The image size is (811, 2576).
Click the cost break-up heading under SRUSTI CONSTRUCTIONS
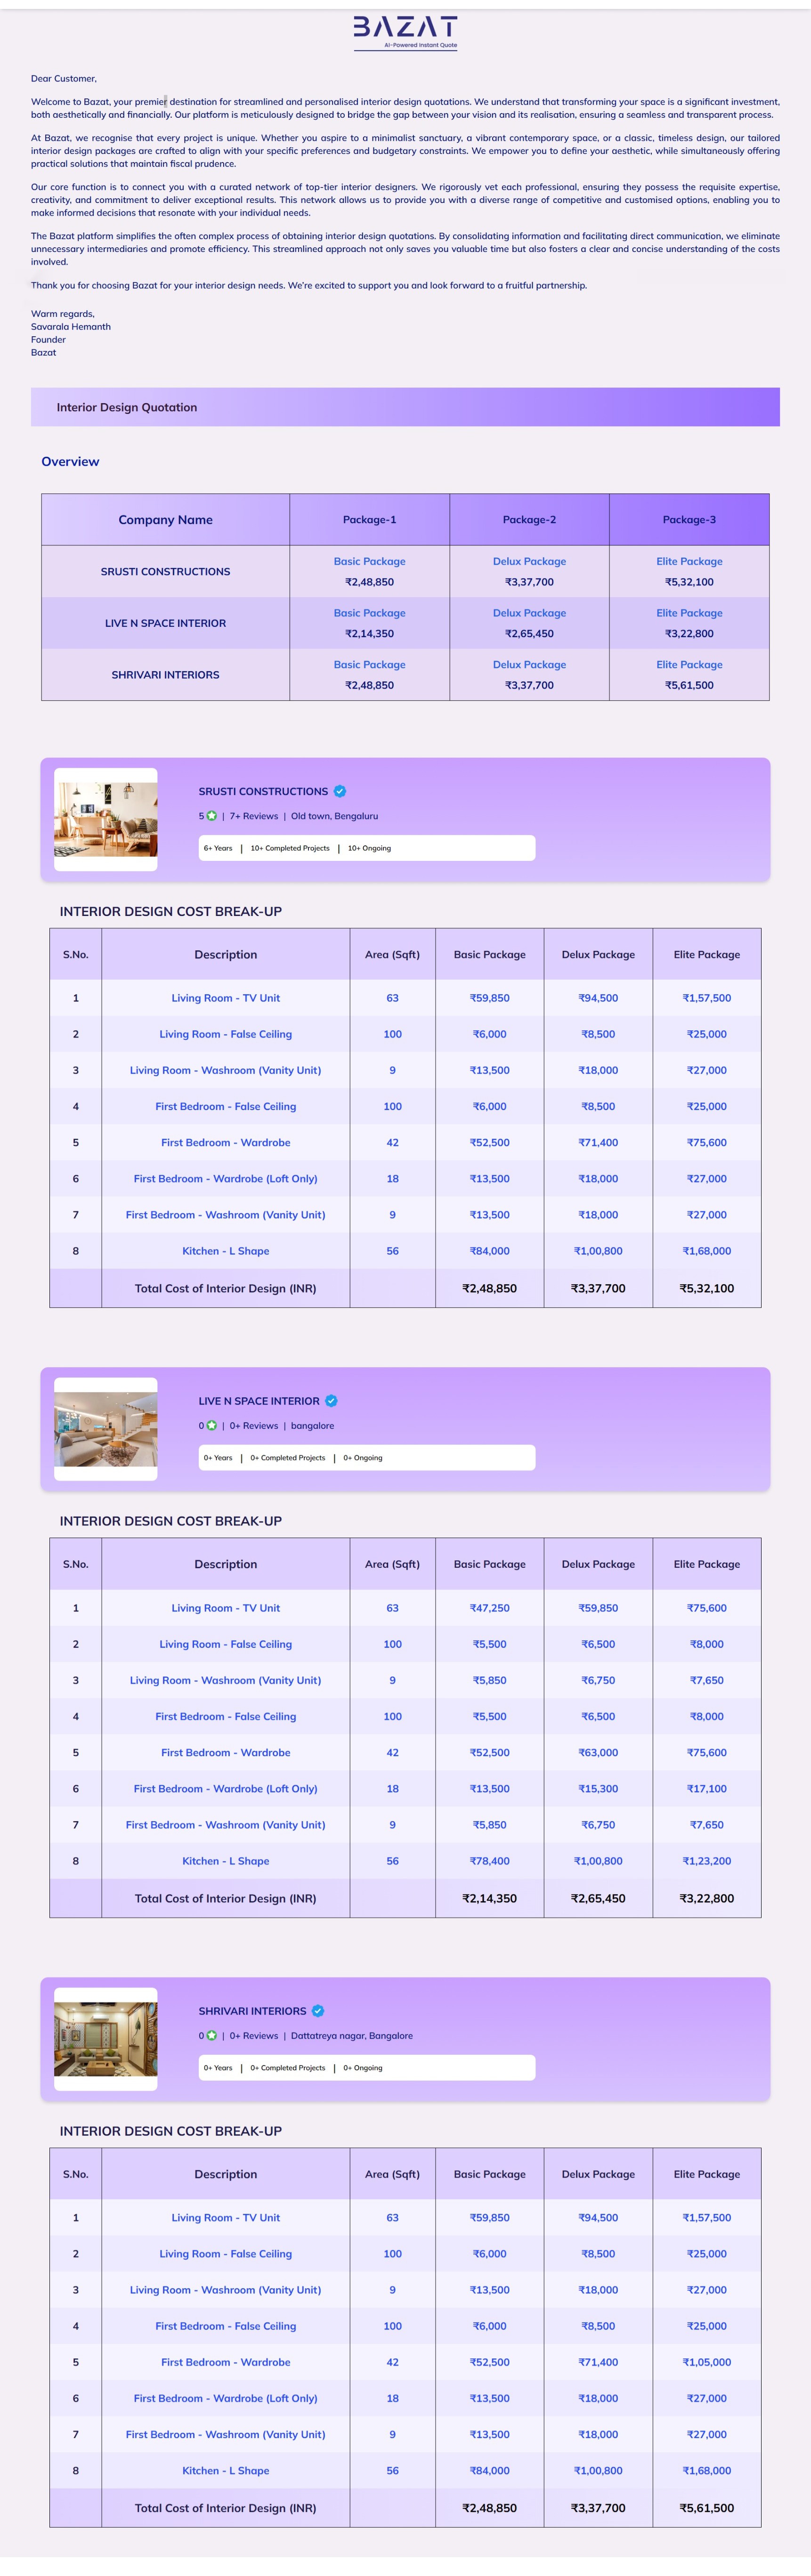click(x=171, y=912)
